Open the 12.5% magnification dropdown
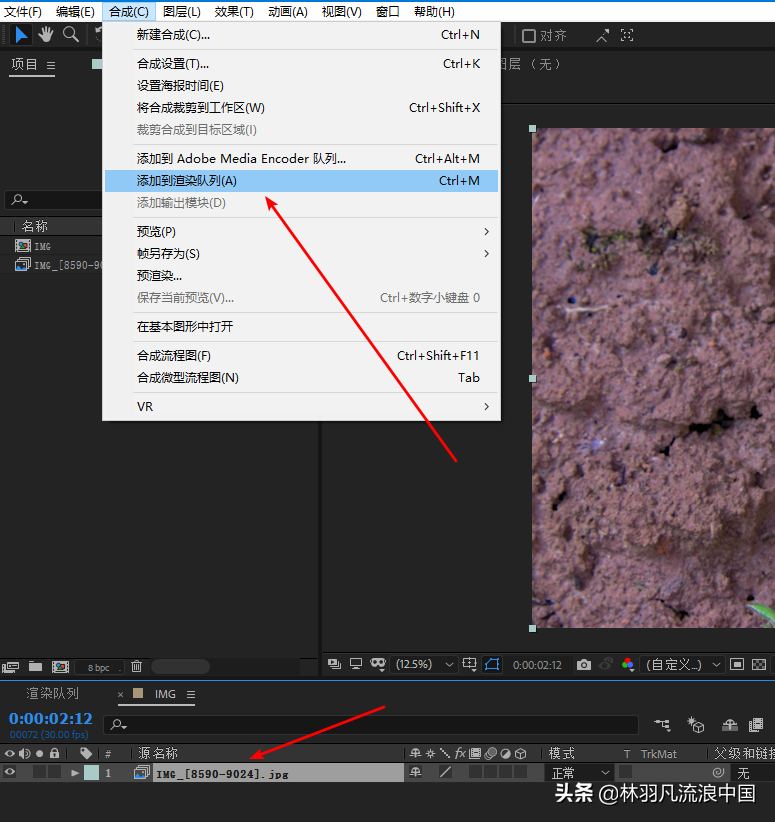 [424, 665]
